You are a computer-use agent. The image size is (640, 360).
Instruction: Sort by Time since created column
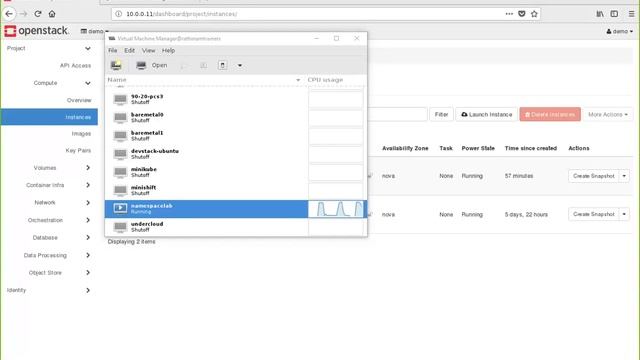coord(531,148)
